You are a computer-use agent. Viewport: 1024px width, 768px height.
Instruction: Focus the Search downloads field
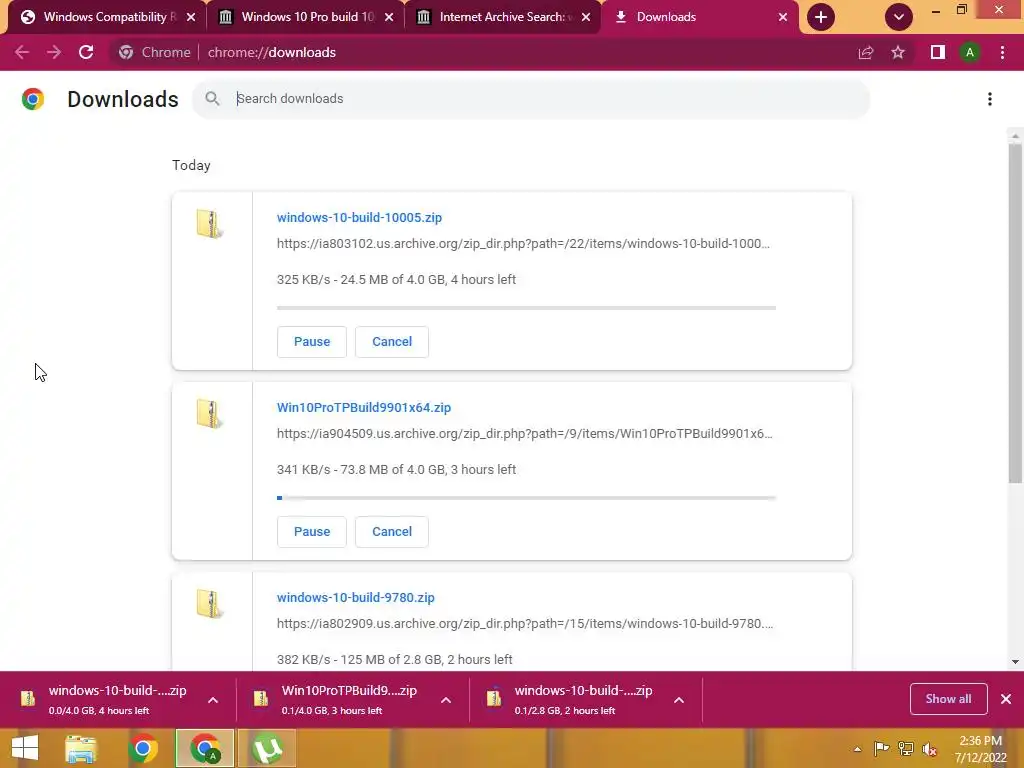[x=531, y=99]
